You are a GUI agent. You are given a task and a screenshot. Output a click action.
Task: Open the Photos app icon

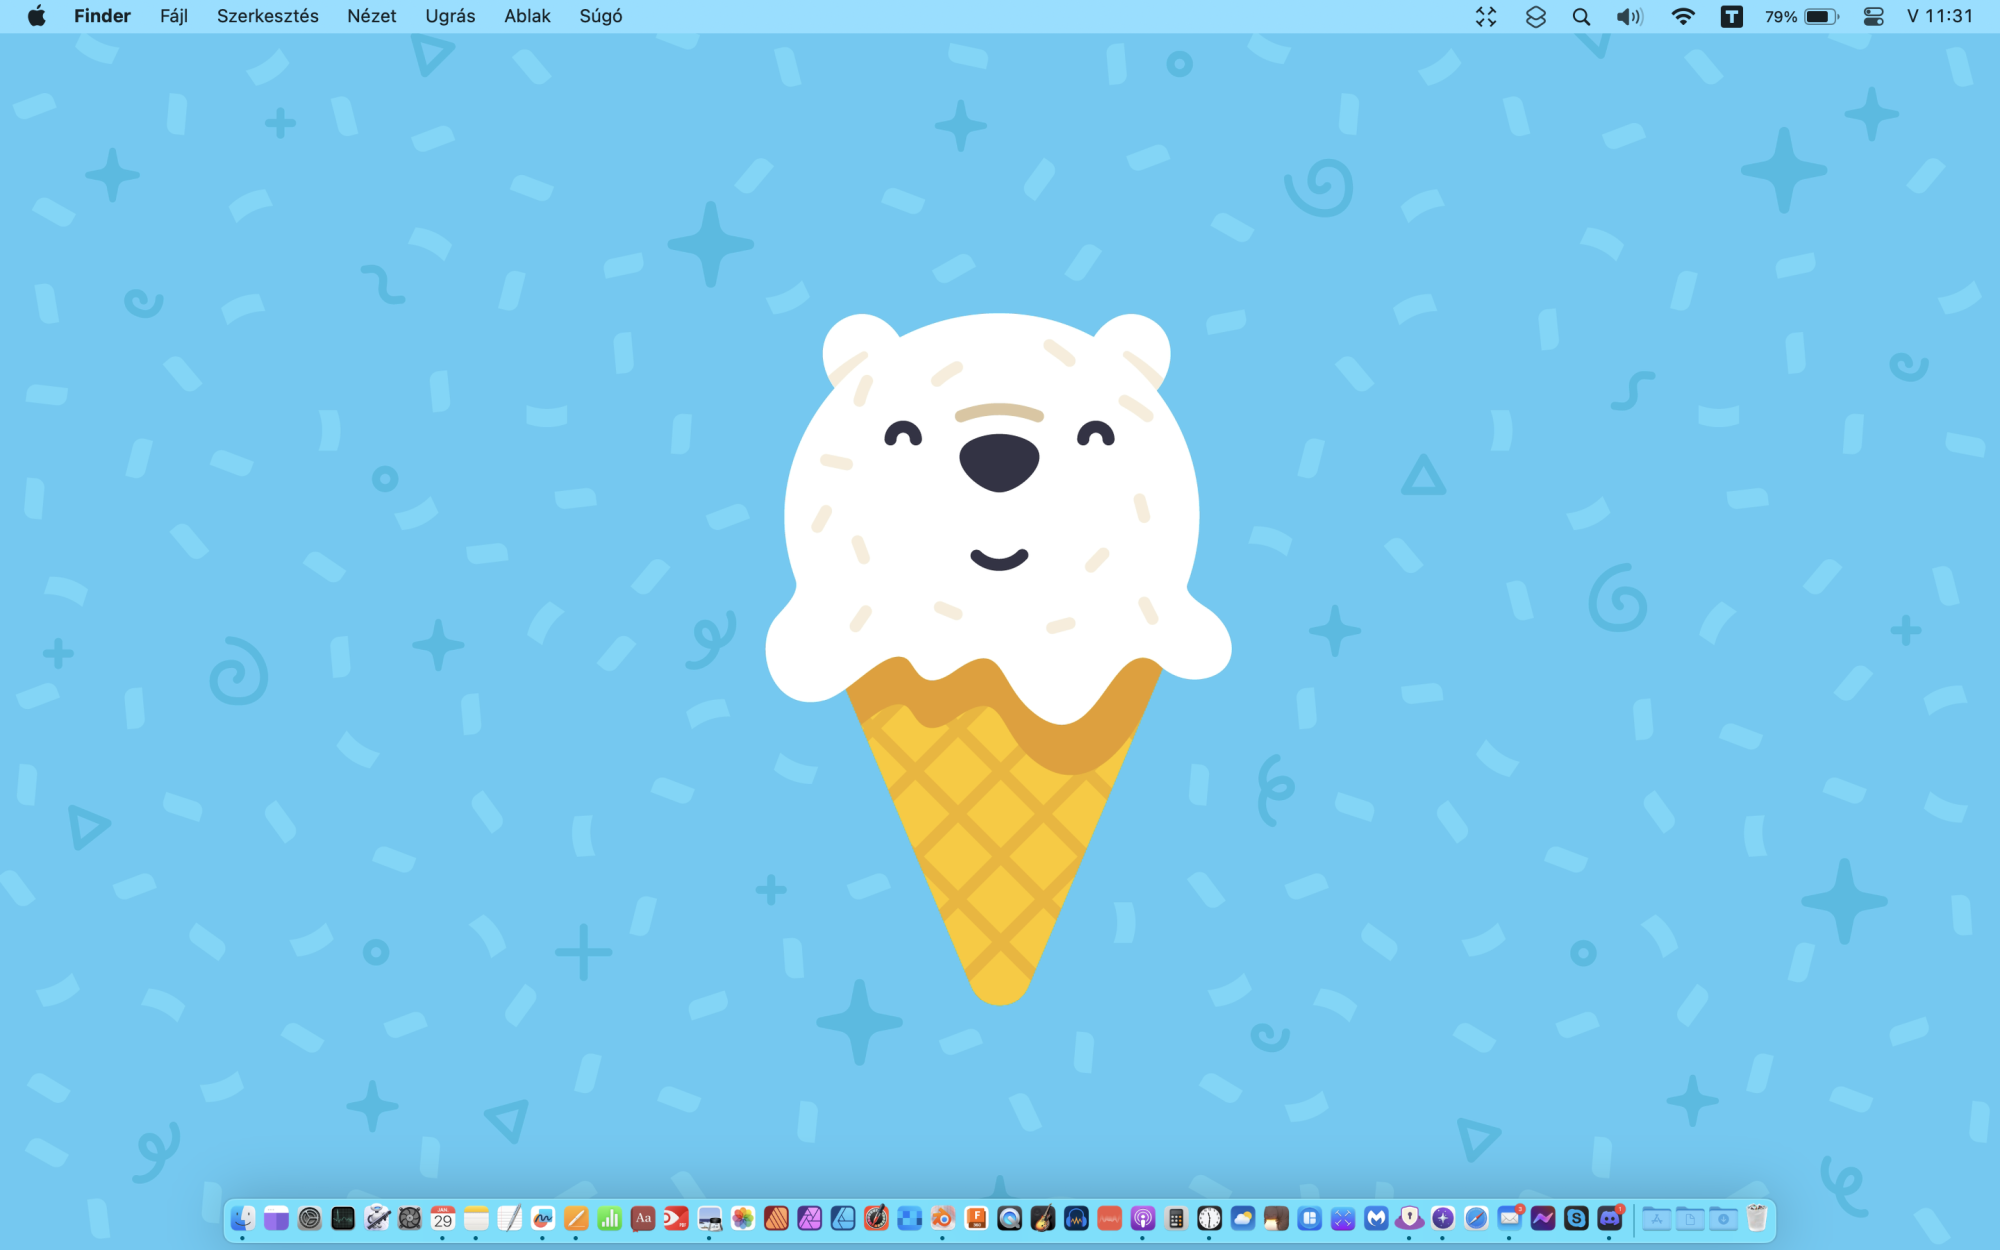[x=743, y=1217]
